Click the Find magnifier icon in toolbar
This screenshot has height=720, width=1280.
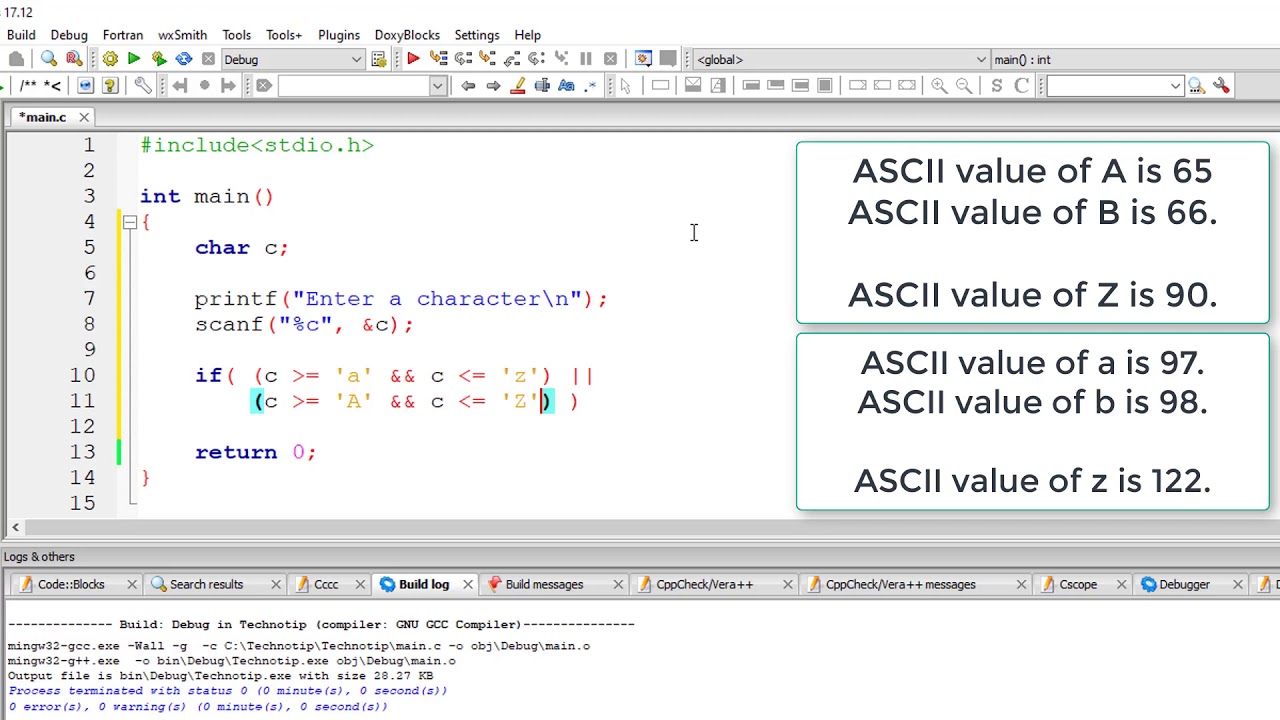pos(49,59)
